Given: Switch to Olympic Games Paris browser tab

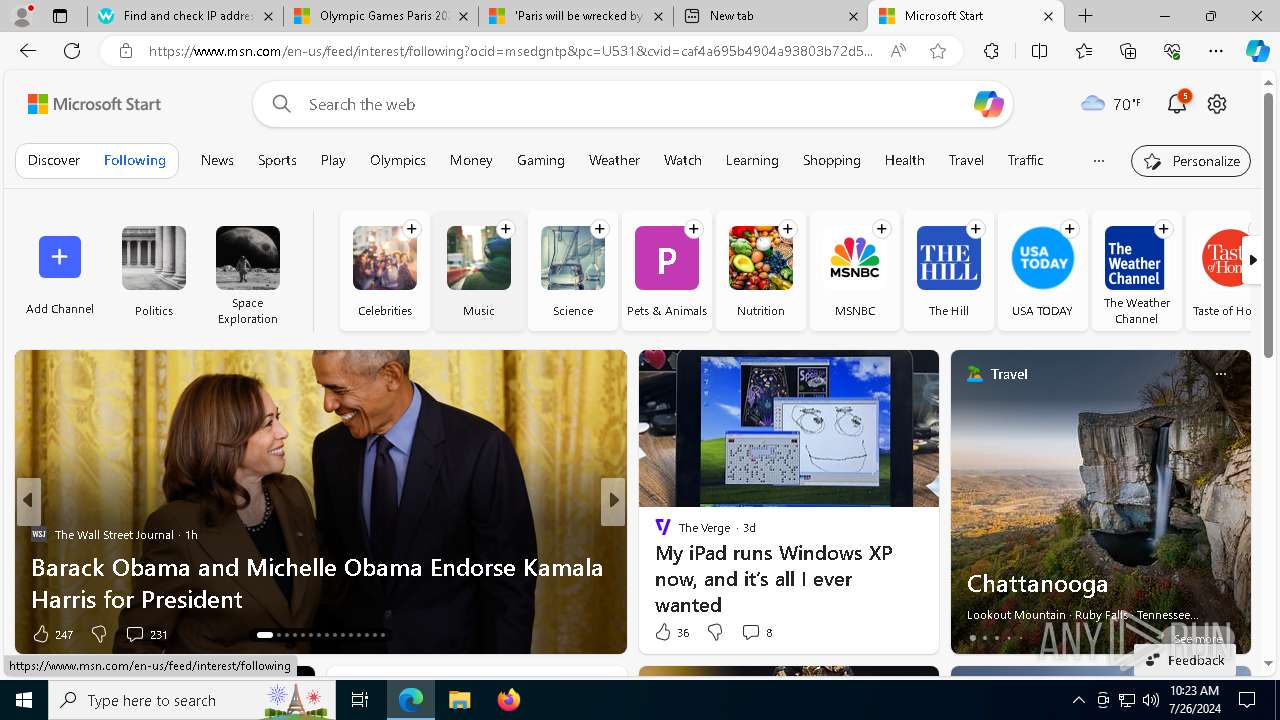Looking at the screenshot, I should click(x=380, y=16).
